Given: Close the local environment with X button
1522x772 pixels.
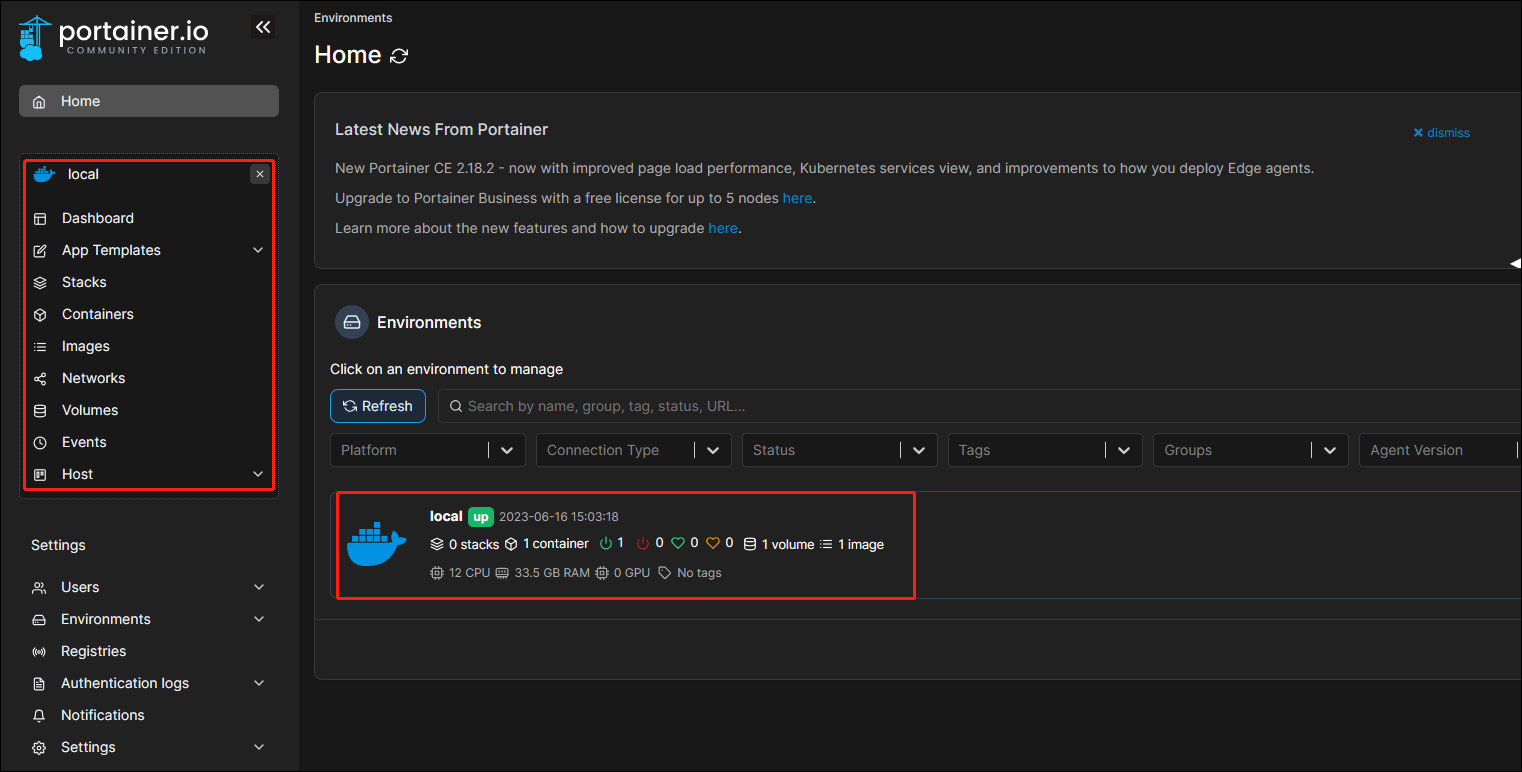Looking at the screenshot, I should pyautogui.click(x=260, y=174).
